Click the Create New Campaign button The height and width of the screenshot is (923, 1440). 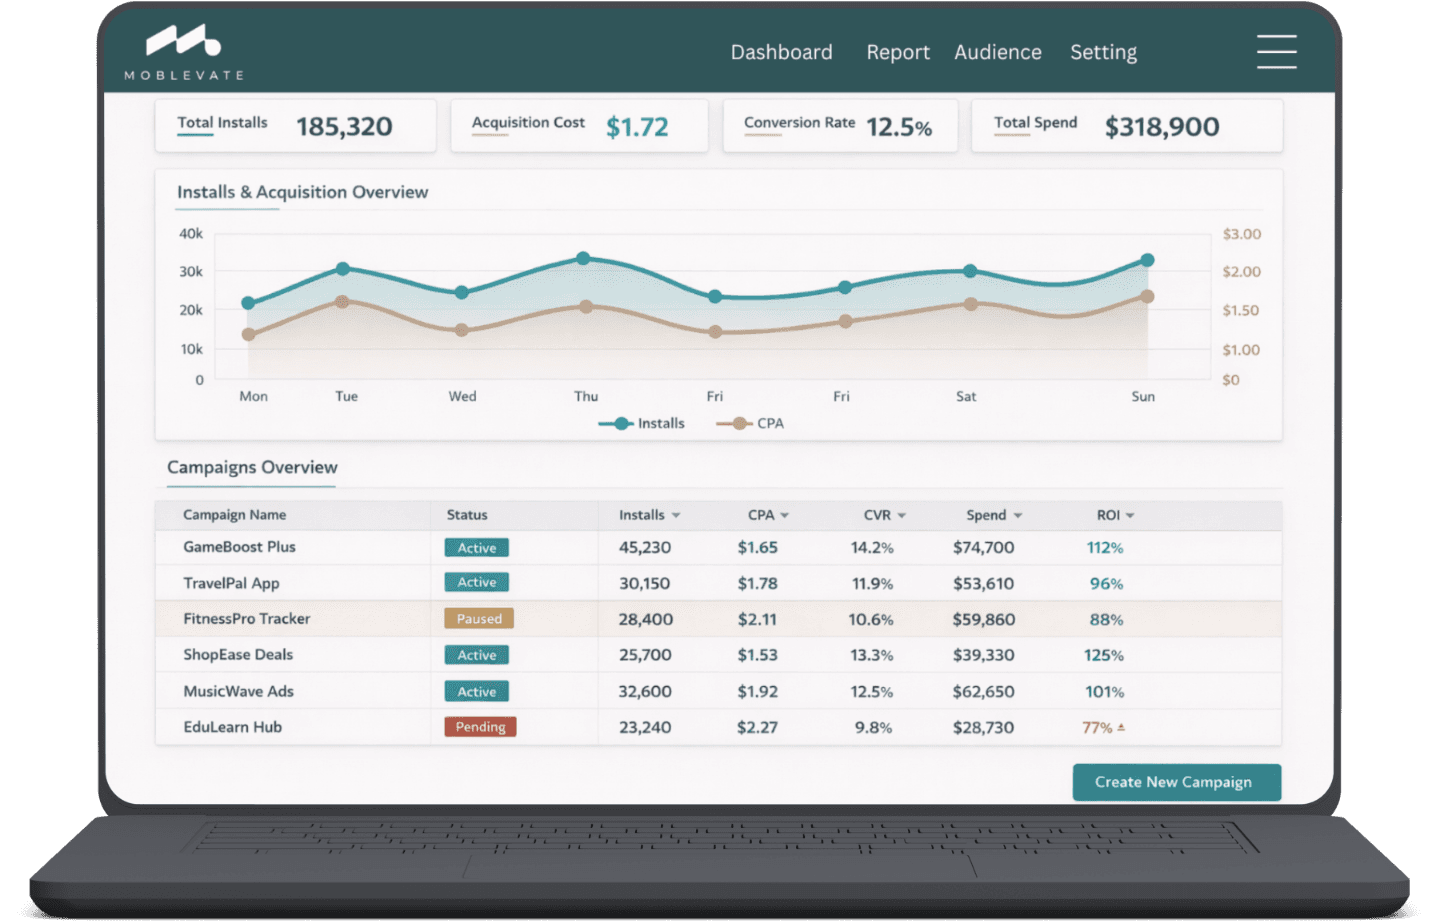[1176, 782]
